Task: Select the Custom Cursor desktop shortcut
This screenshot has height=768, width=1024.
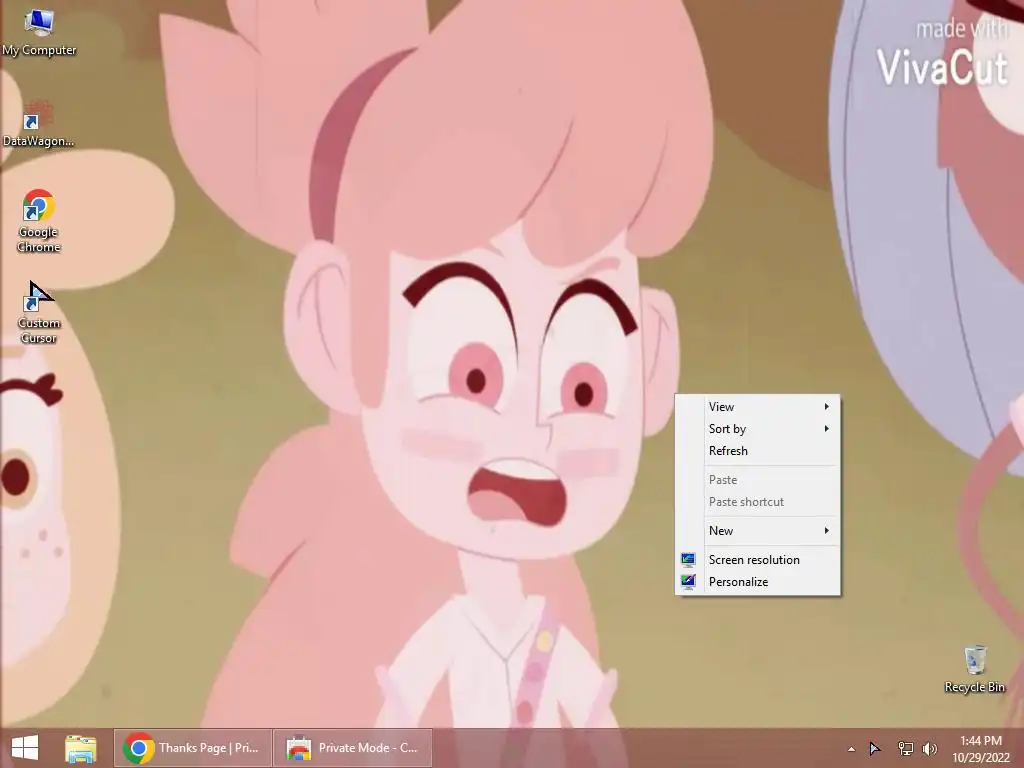Action: point(39,312)
